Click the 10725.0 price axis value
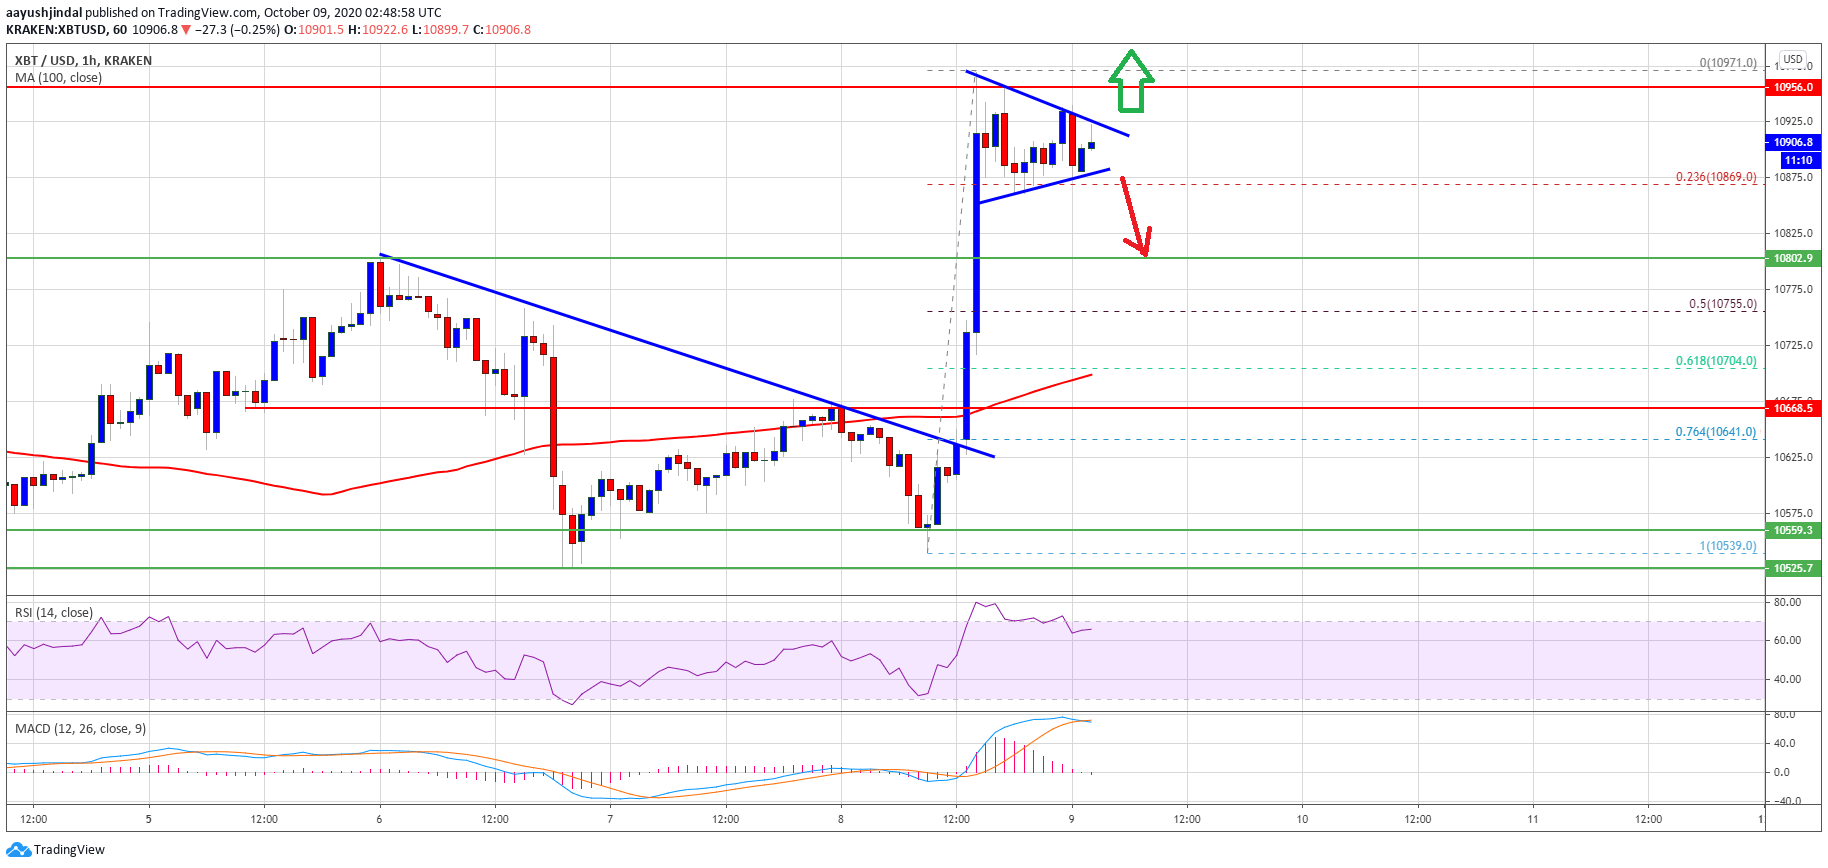This screenshot has height=868, width=1828. pyautogui.click(x=1794, y=346)
